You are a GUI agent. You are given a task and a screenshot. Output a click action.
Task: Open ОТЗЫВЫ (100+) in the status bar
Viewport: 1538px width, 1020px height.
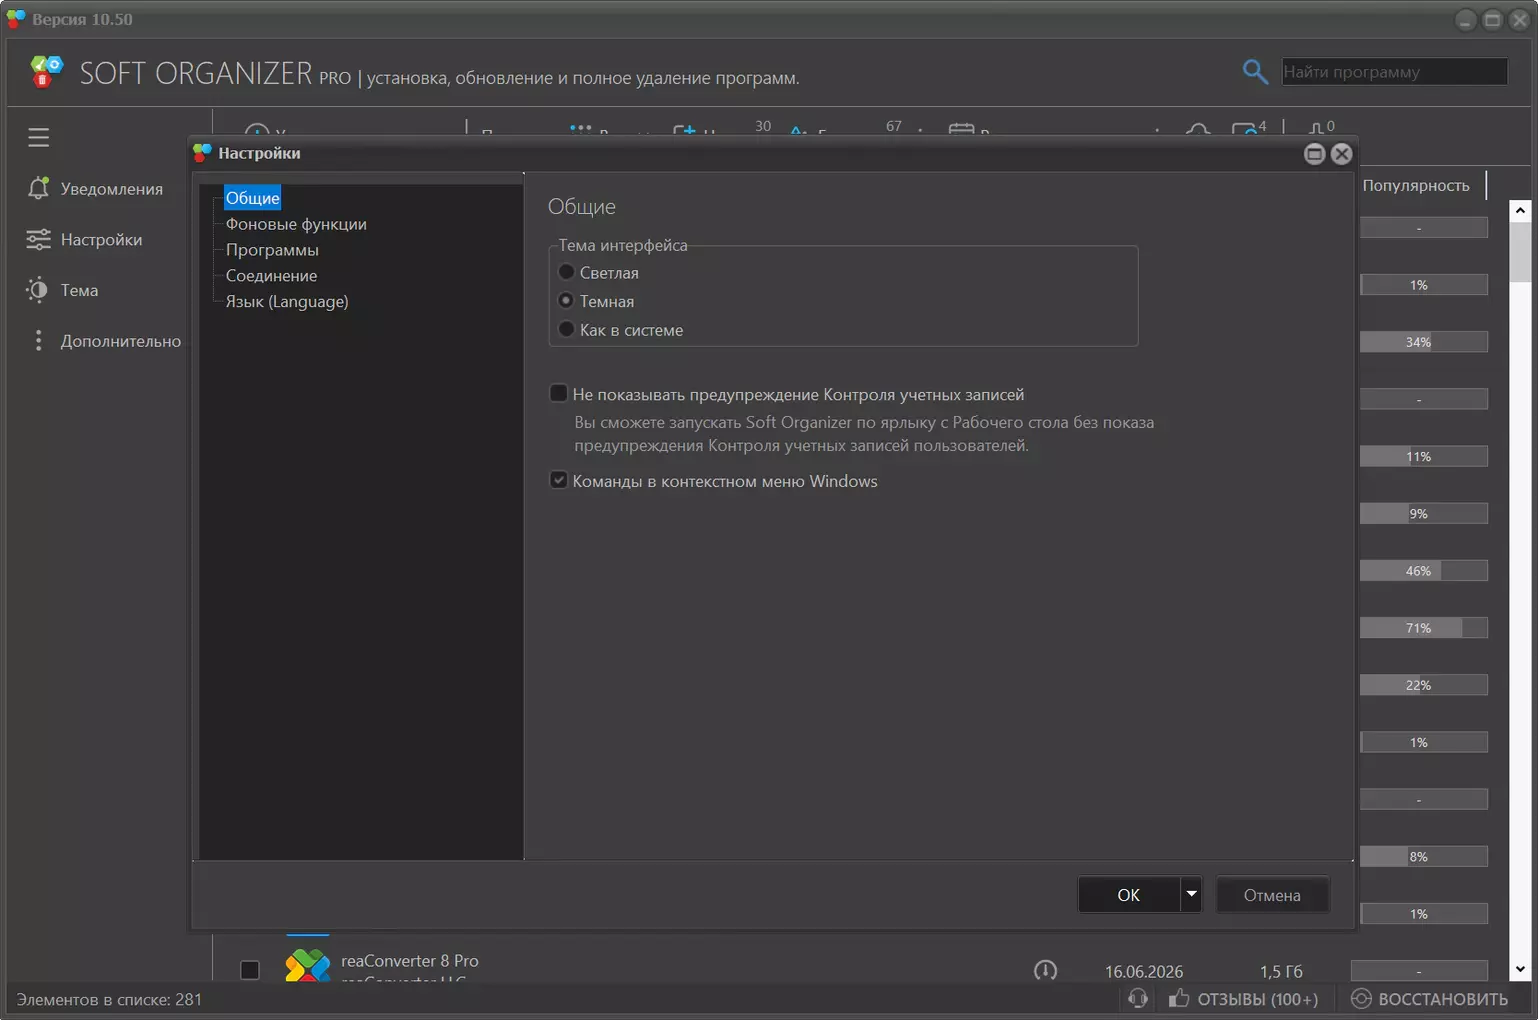coord(1257,999)
